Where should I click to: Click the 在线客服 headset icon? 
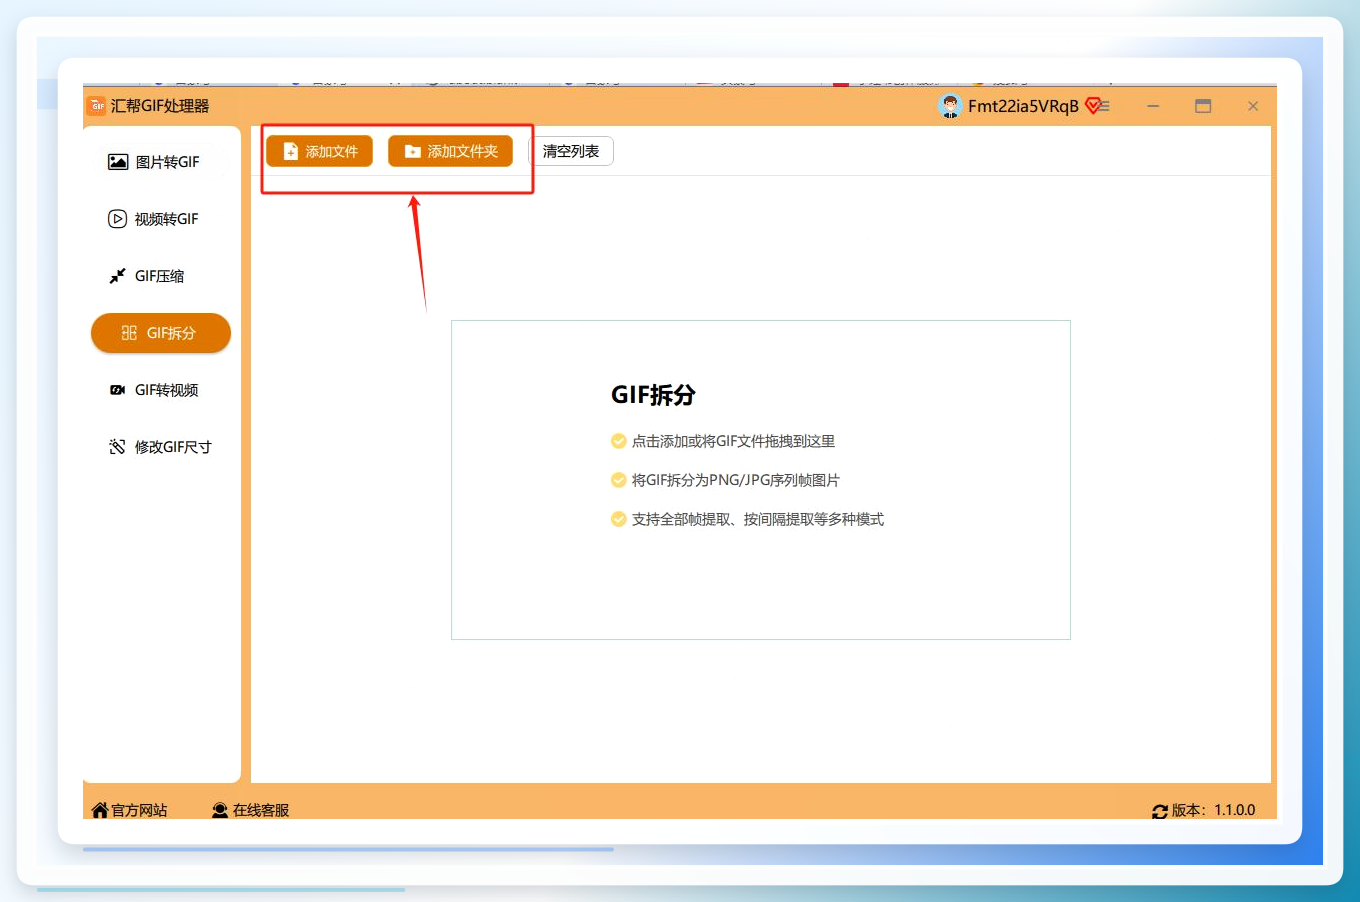pos(220,810)
